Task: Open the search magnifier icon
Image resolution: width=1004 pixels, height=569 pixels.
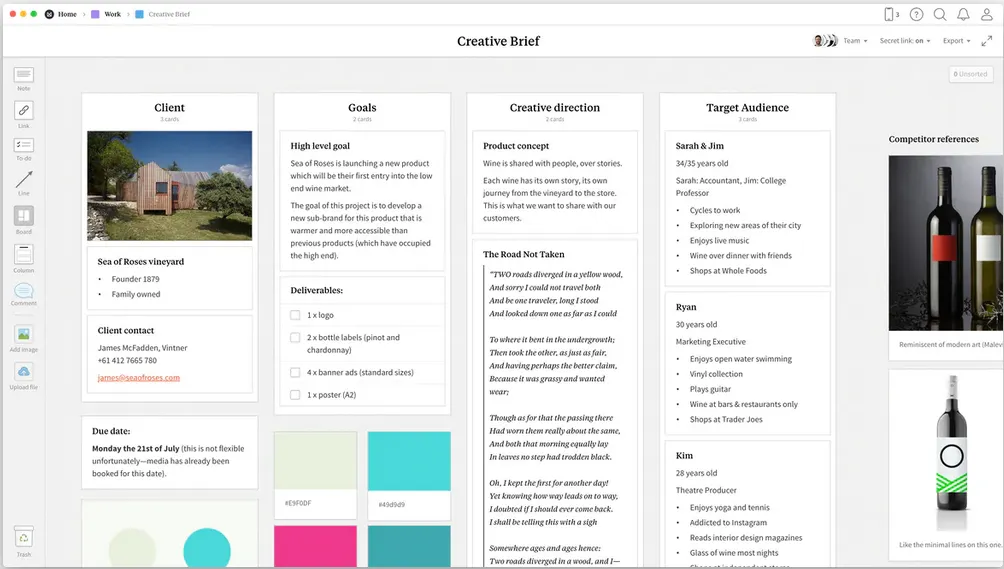Action: coord(939,14)
